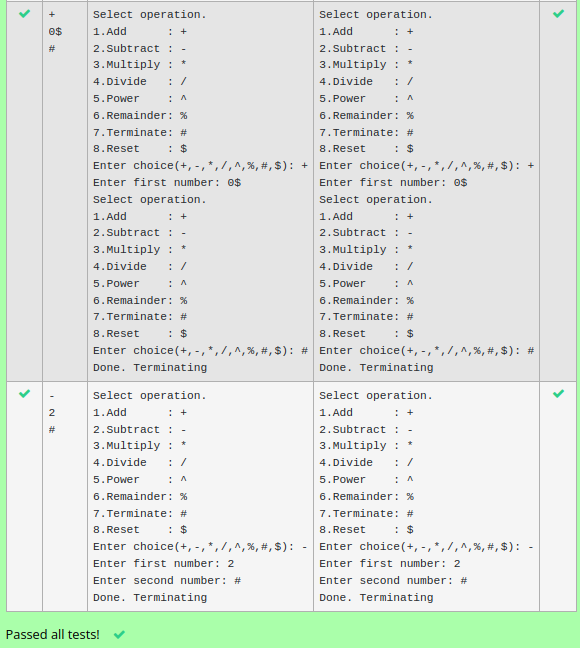Click the first test's left green checkmark
580x648 pixels.
(x=24, y=14)
